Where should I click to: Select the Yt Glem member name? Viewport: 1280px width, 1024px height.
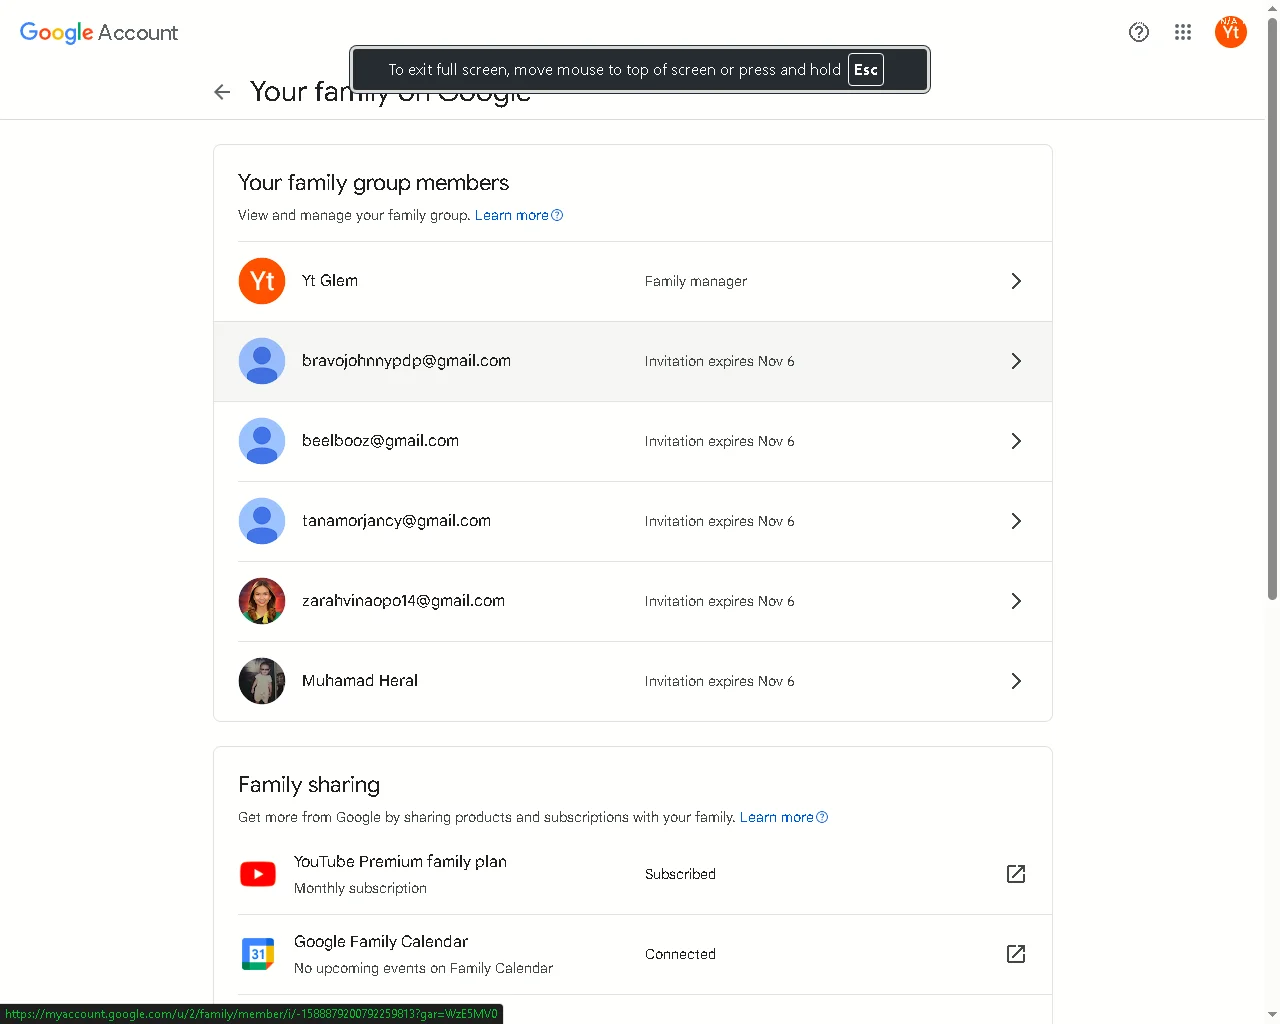coord(330,281)
